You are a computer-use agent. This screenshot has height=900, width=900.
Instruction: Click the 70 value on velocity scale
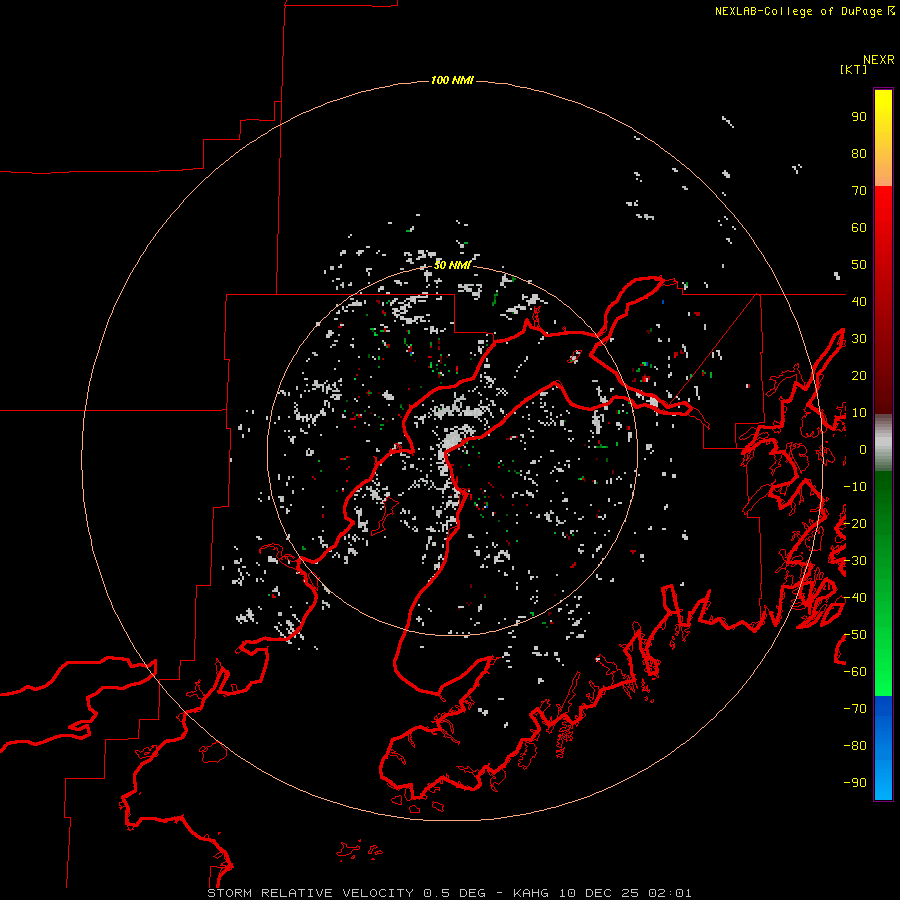click(859, 191)
